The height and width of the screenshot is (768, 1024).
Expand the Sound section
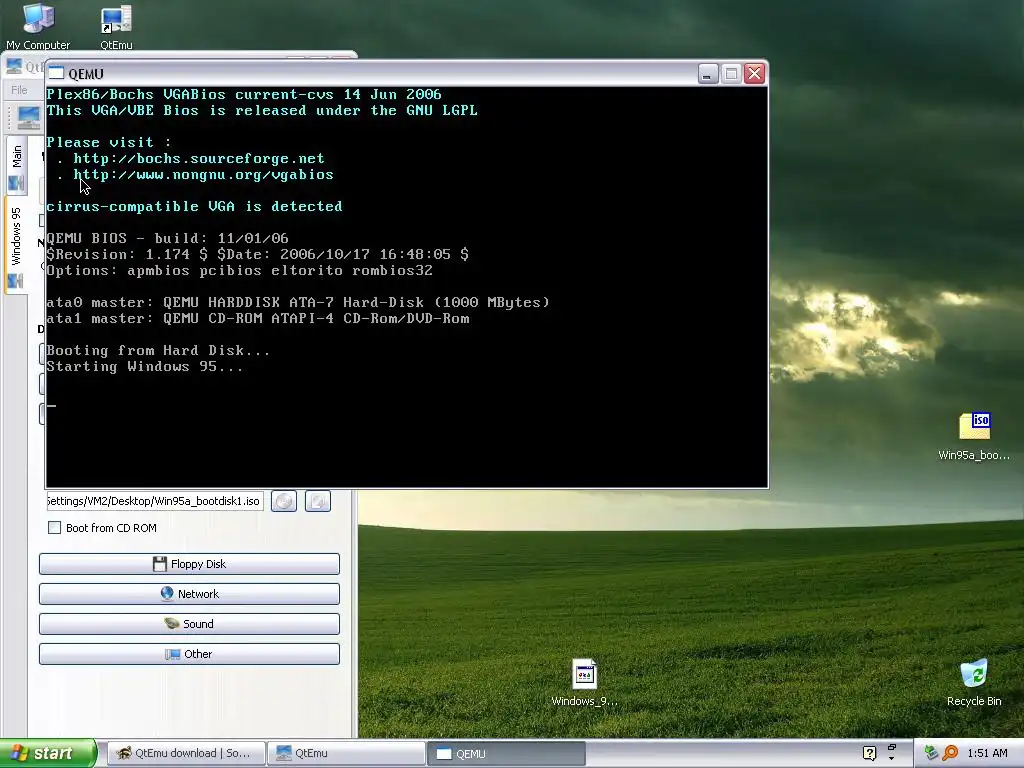coord(189,624)
